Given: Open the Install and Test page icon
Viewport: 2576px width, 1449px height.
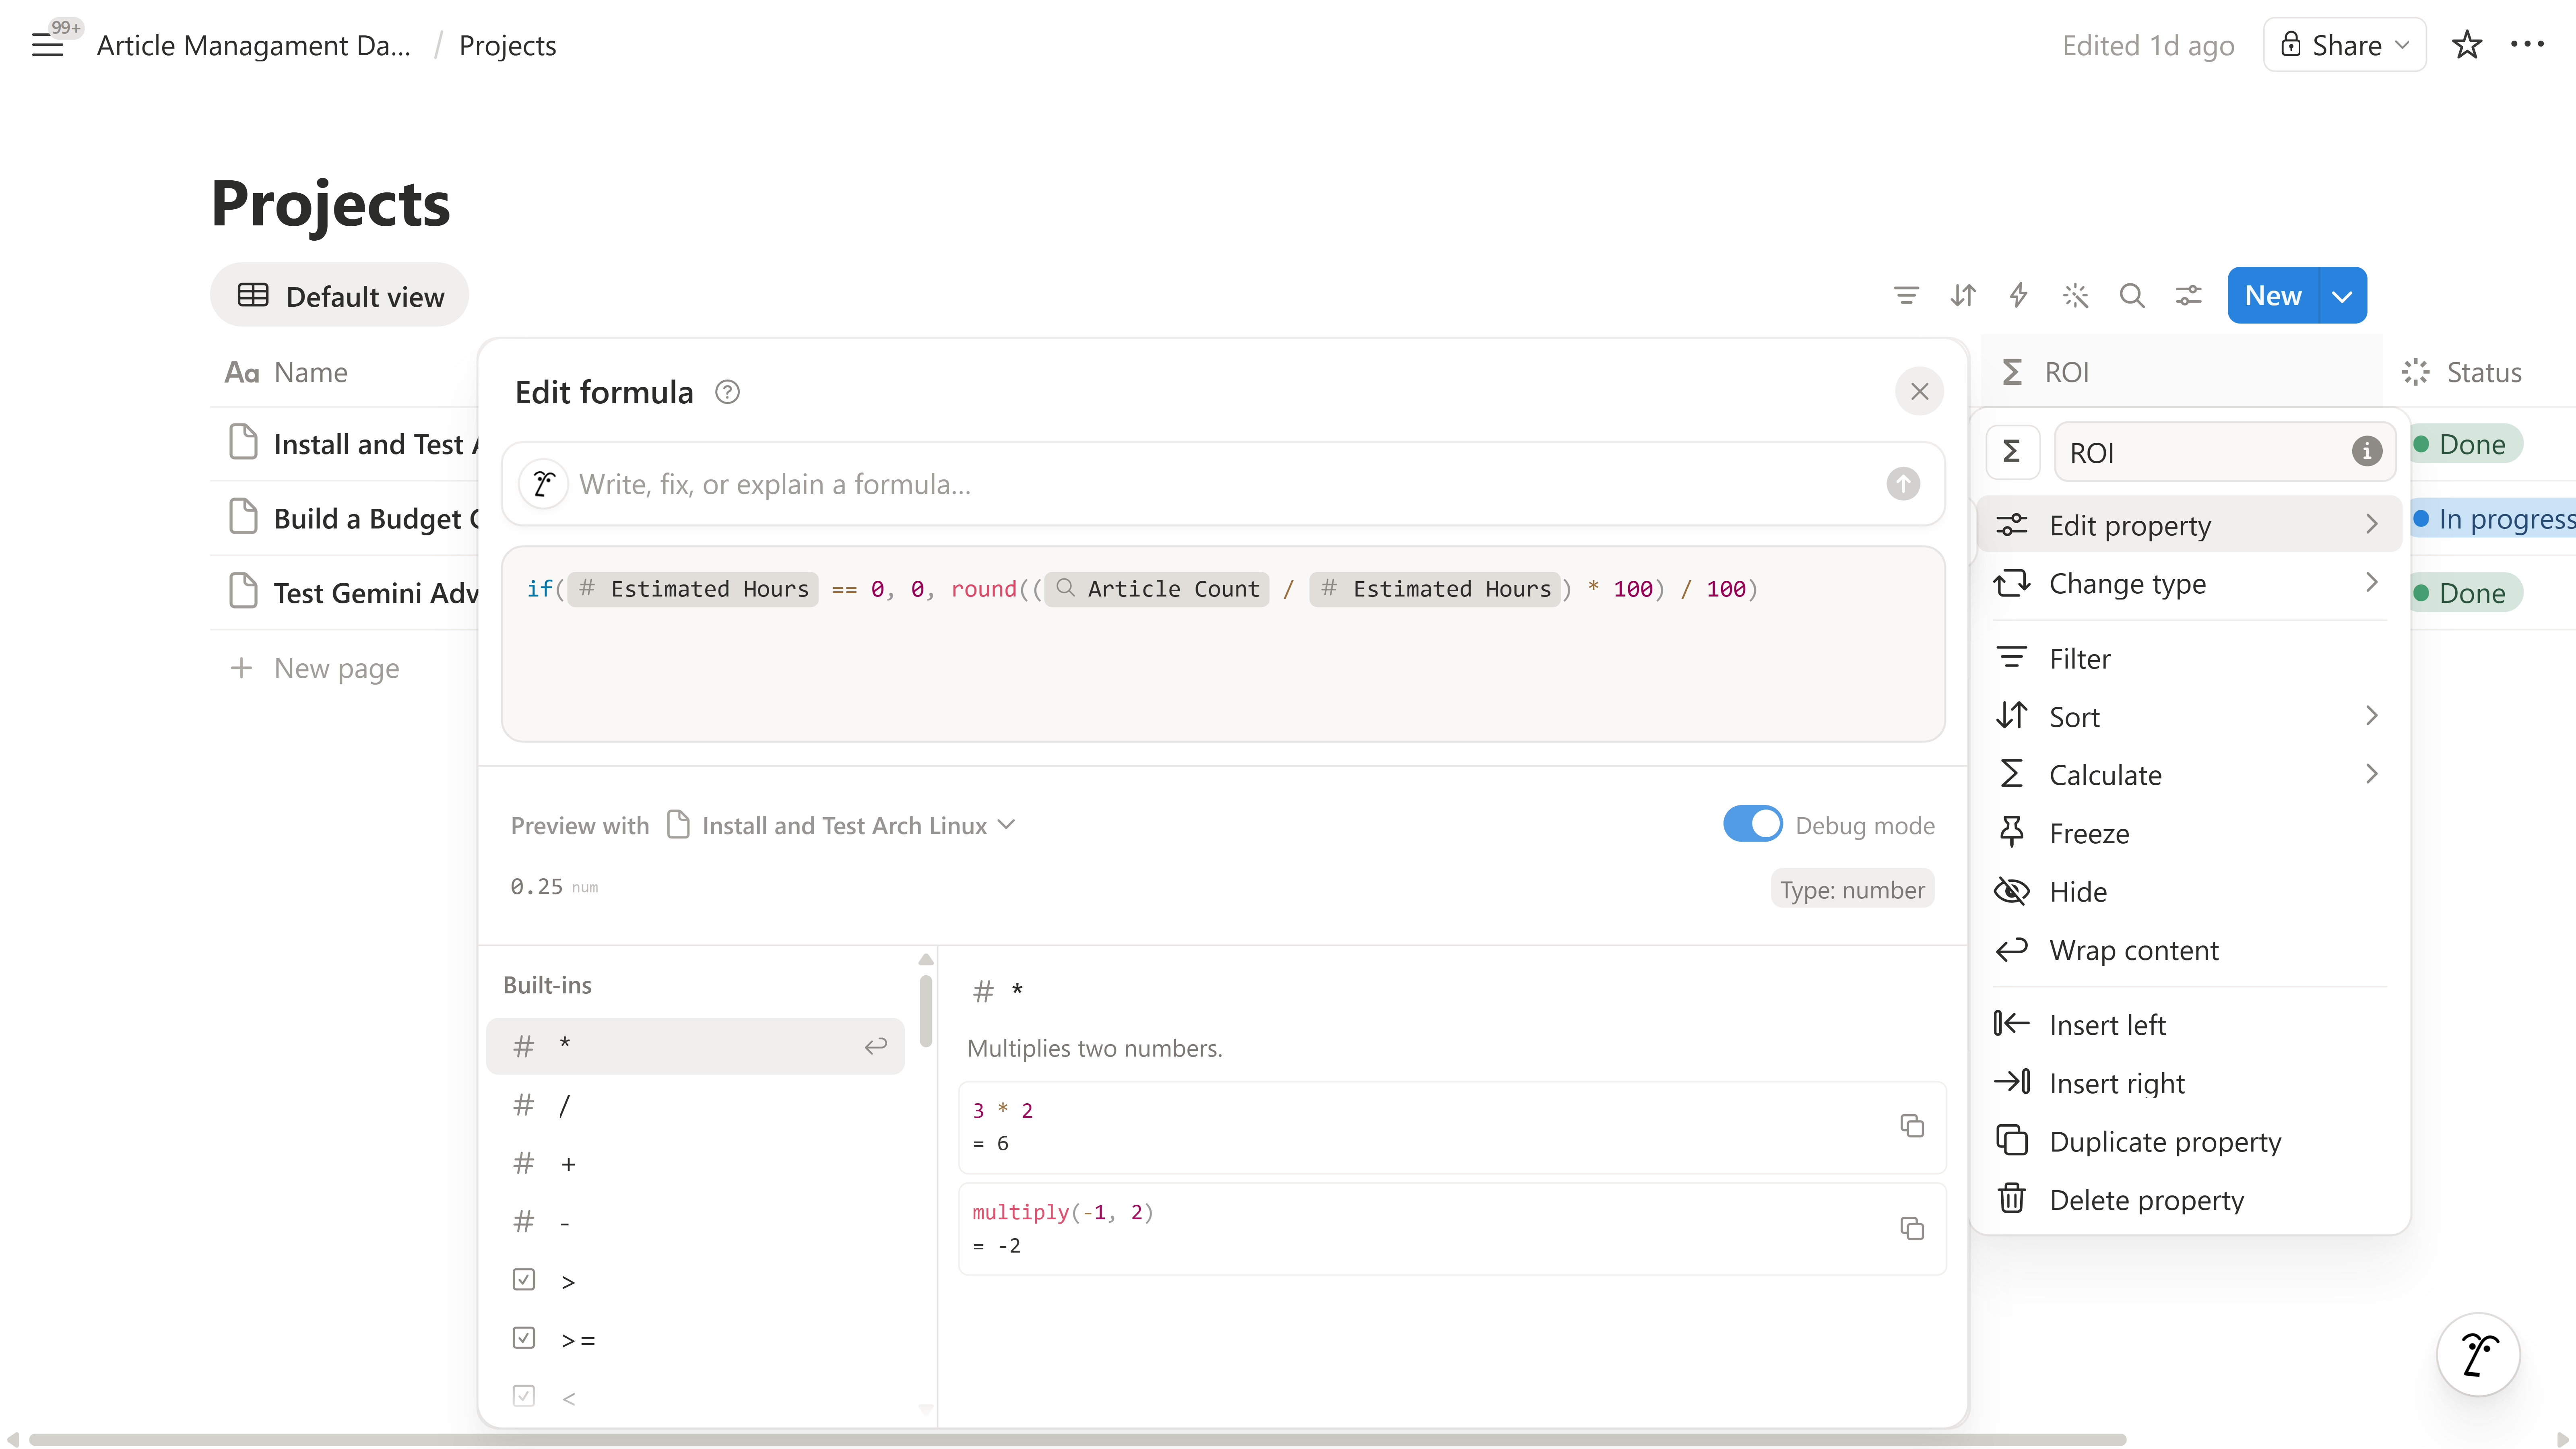Looking at the screenshot, I should pos(243,442).
